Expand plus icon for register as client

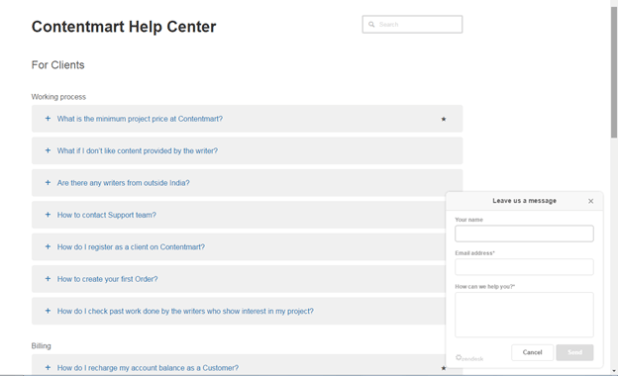[48, 246]
